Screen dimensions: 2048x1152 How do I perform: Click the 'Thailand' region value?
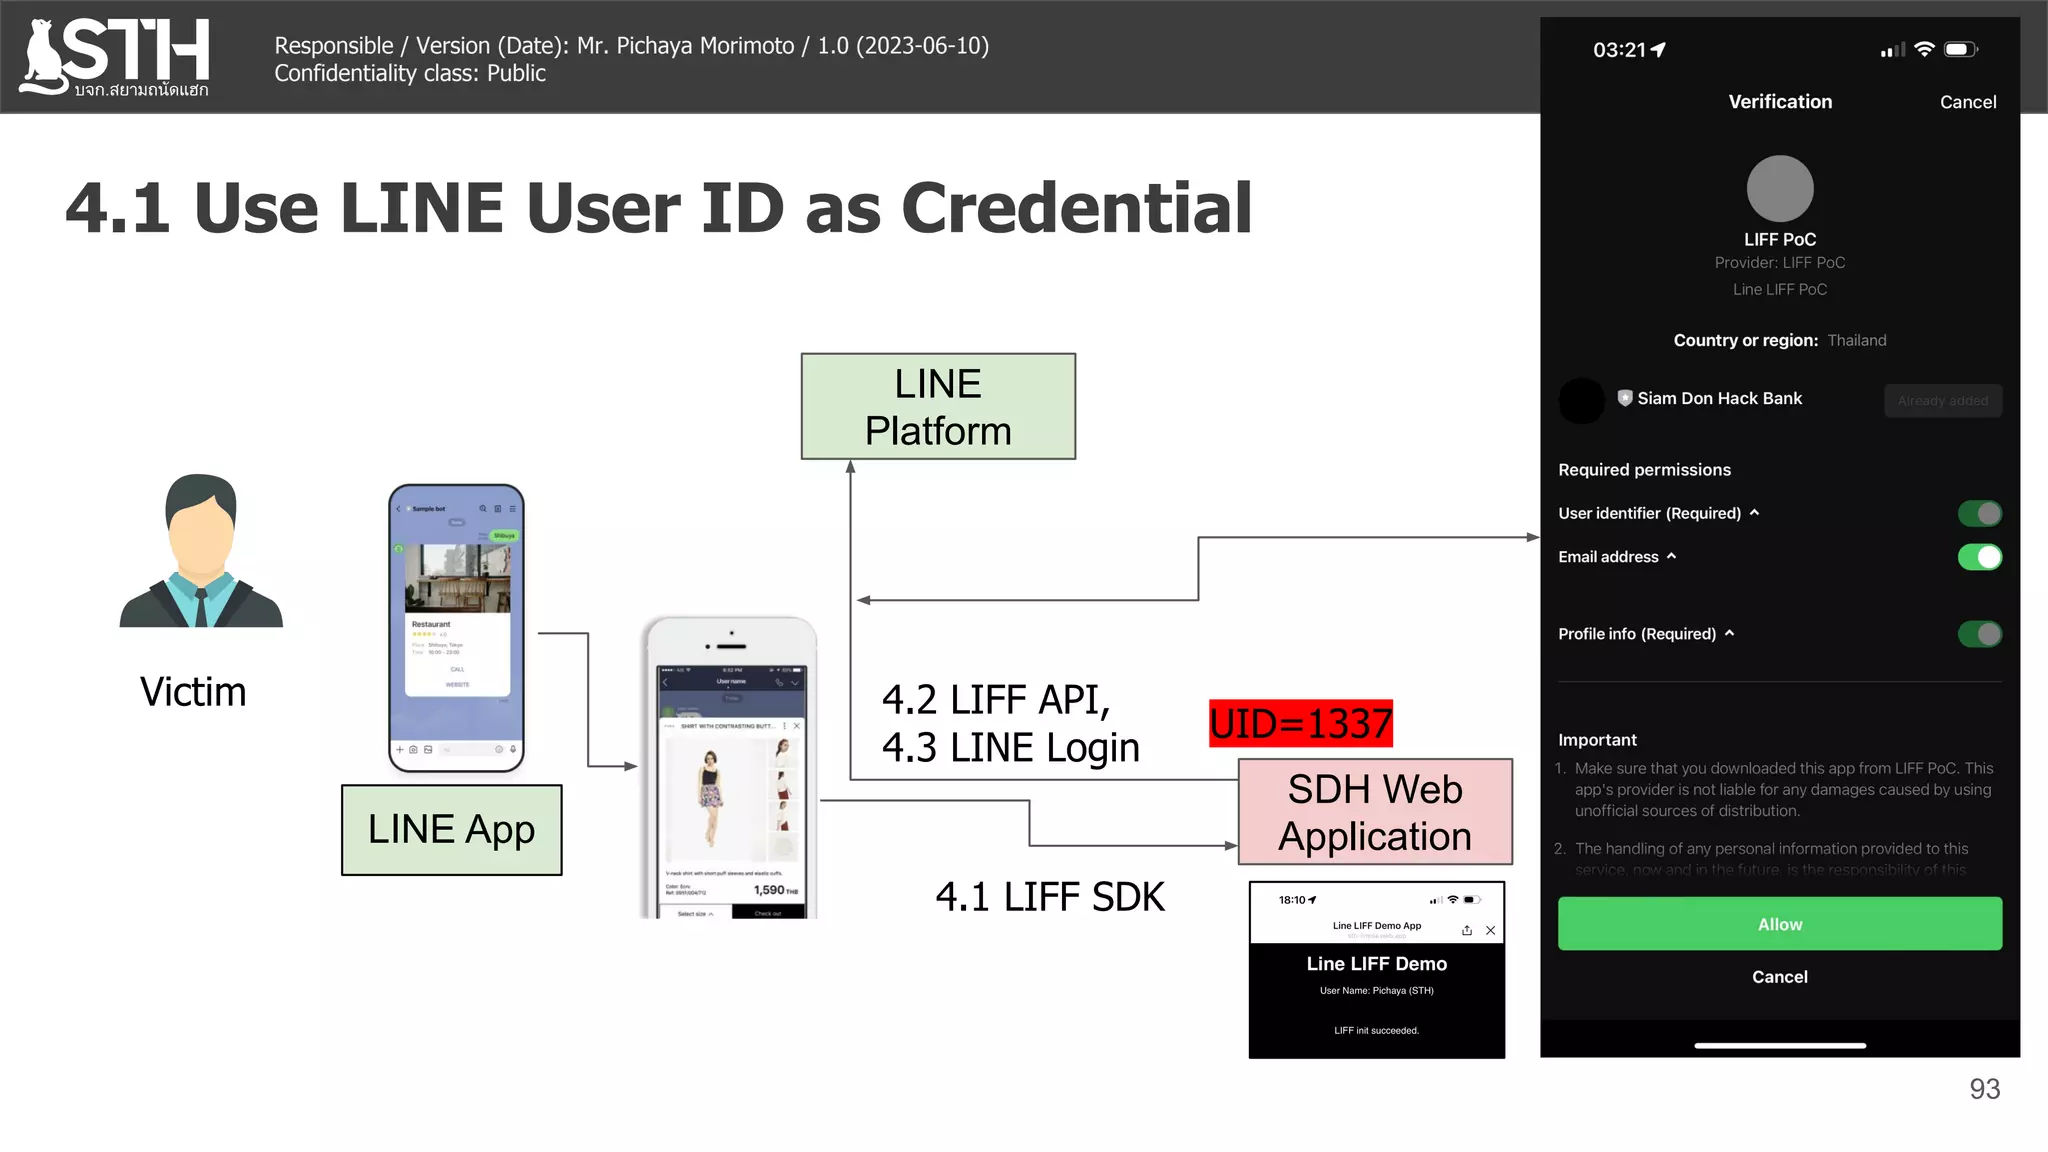pos(1857,340)
